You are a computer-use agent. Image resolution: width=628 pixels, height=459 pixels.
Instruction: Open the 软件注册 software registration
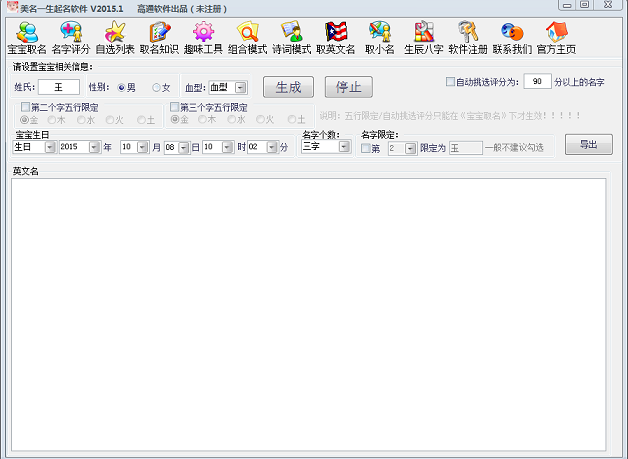tap(468, 38)
